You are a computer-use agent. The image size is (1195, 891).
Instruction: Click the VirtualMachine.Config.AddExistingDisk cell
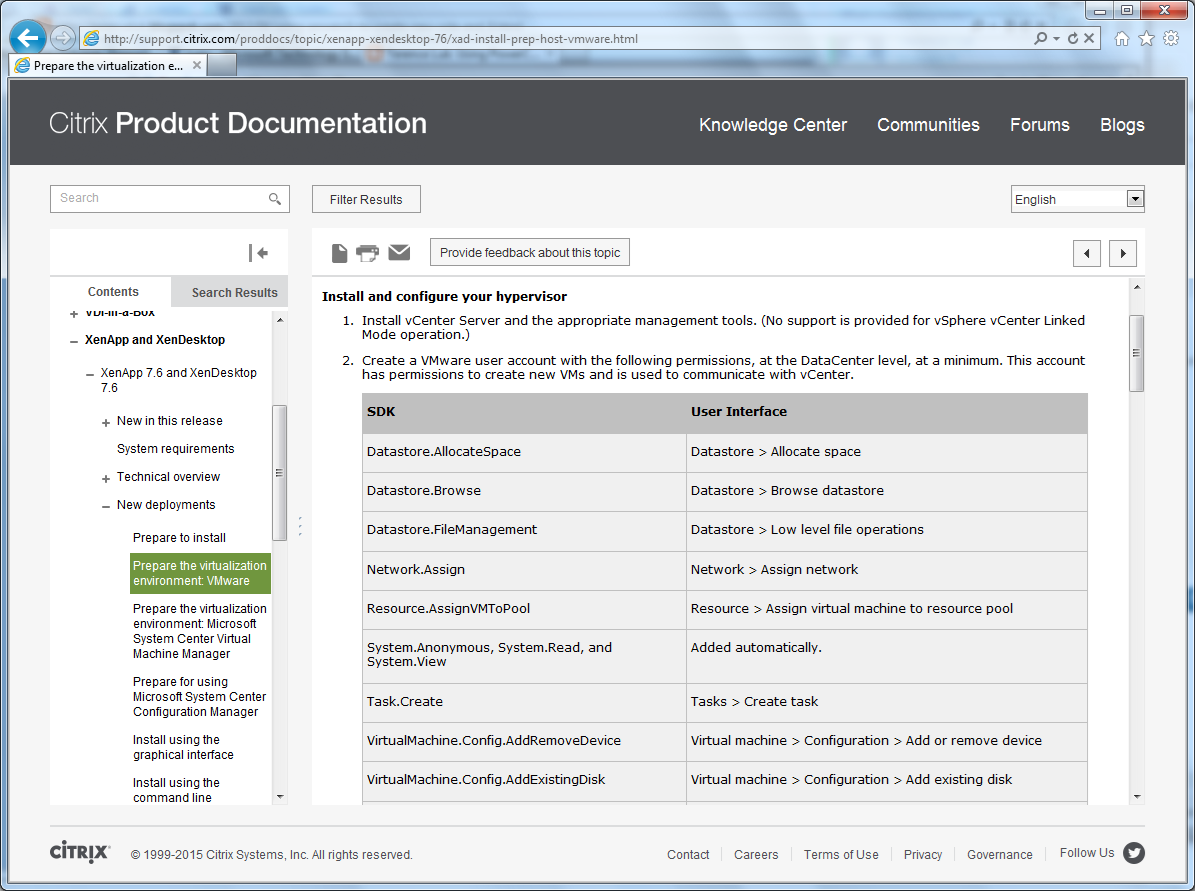click(x=524, y=780)
